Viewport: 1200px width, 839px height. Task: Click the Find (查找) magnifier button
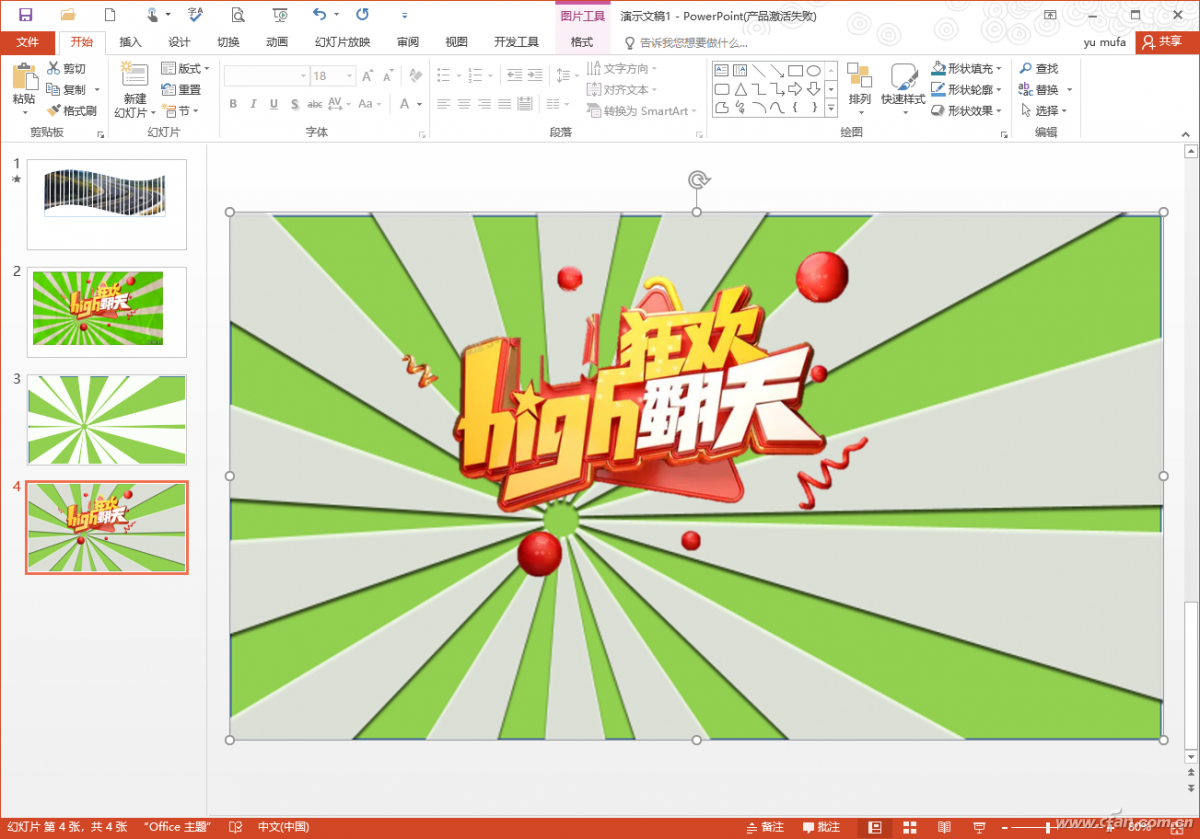coord(1038,69)
